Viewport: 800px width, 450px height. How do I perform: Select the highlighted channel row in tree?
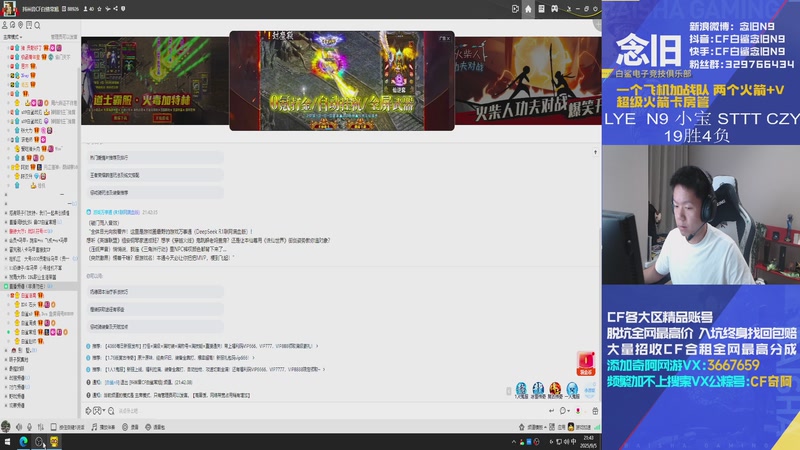point(39,286)
